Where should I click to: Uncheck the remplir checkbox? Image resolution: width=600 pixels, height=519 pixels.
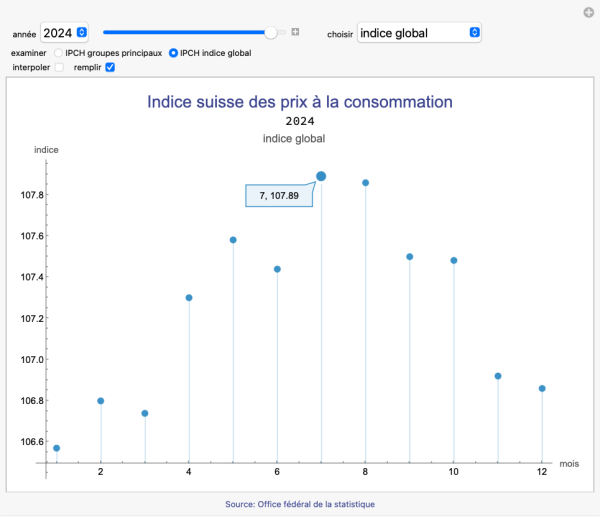tap(110, 67)
